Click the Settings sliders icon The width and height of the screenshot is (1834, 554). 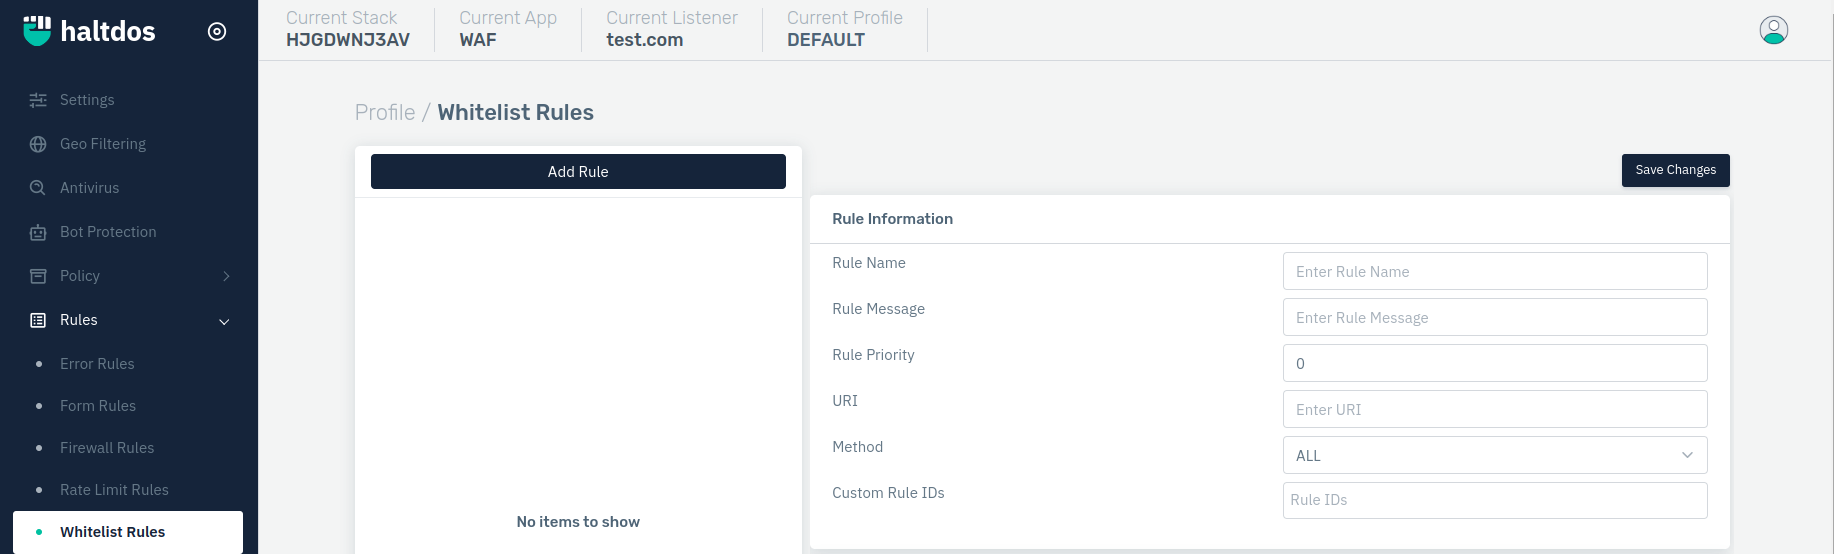coord(38,100)
